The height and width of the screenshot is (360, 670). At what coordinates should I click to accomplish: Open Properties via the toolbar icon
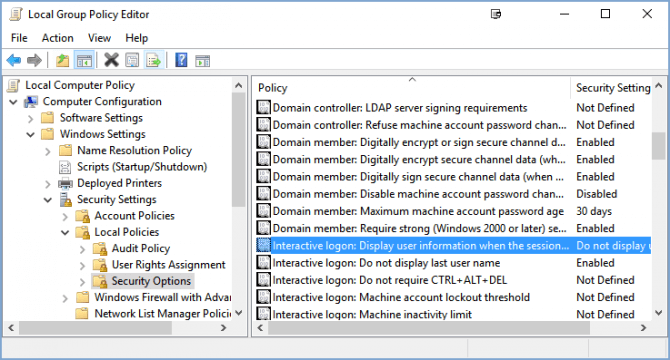132,60
